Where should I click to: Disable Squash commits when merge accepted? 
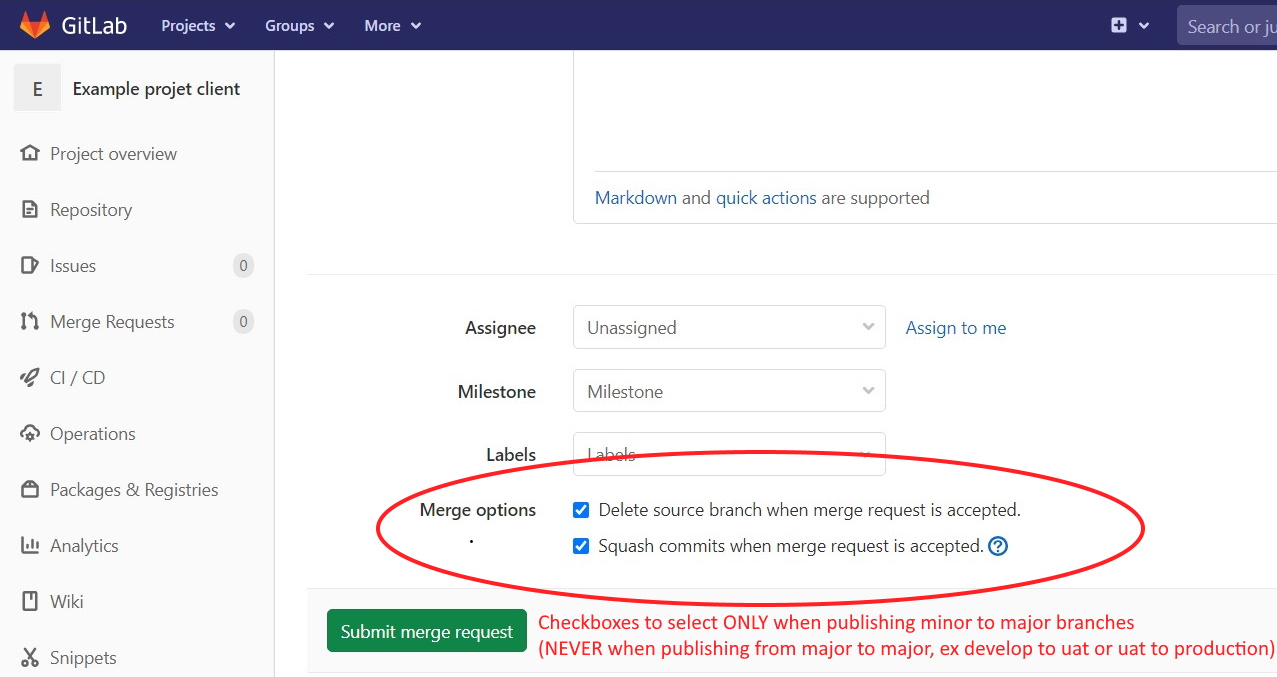581,545
